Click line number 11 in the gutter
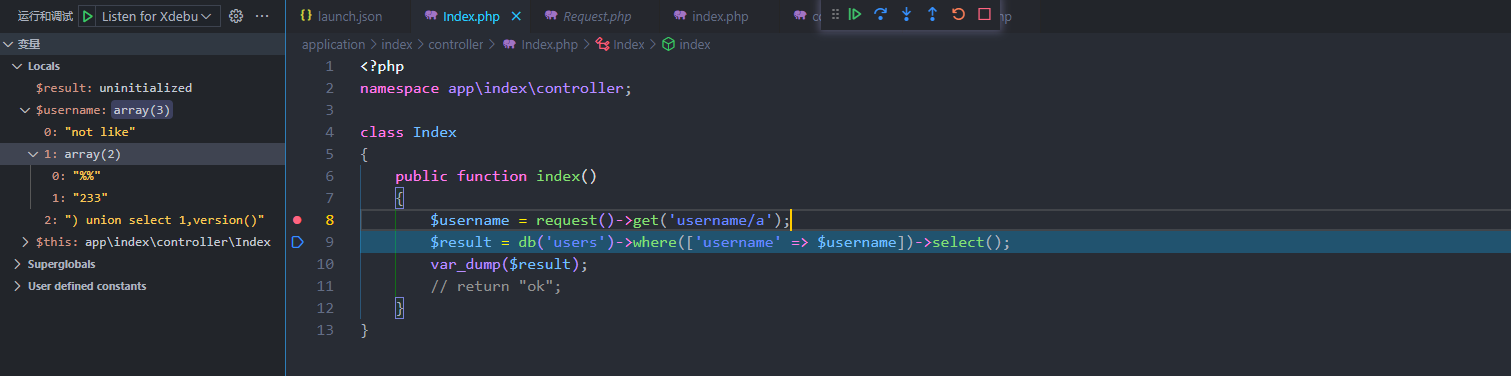1511x376 pixels. point(324,286)
